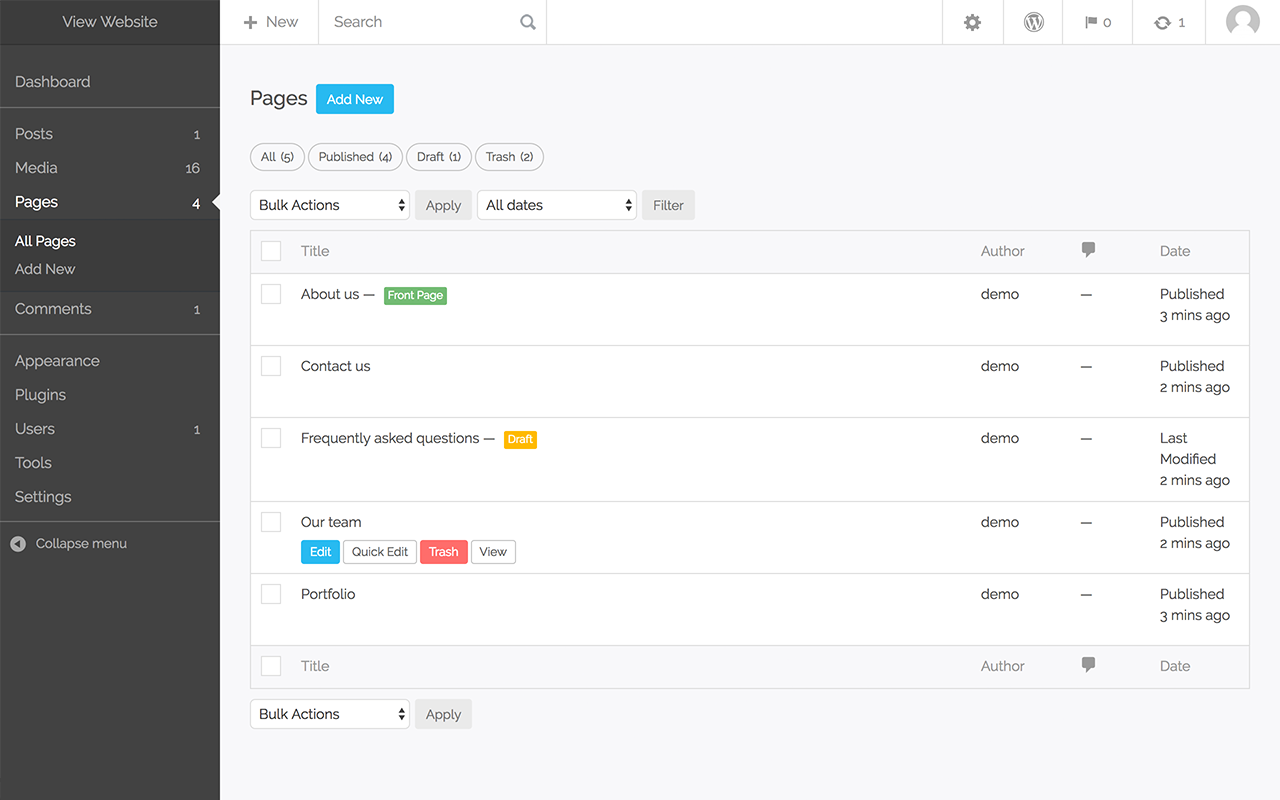Click the Author column header
Viewport: 1280px width, 800px height.
(1003, 251)
